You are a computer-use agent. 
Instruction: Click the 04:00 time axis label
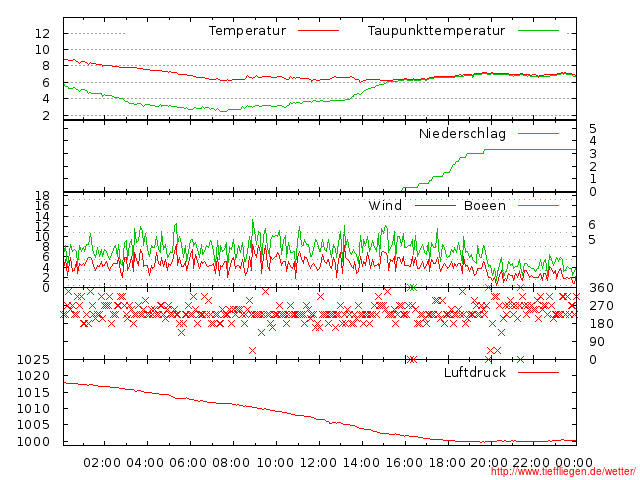[145, 463]
